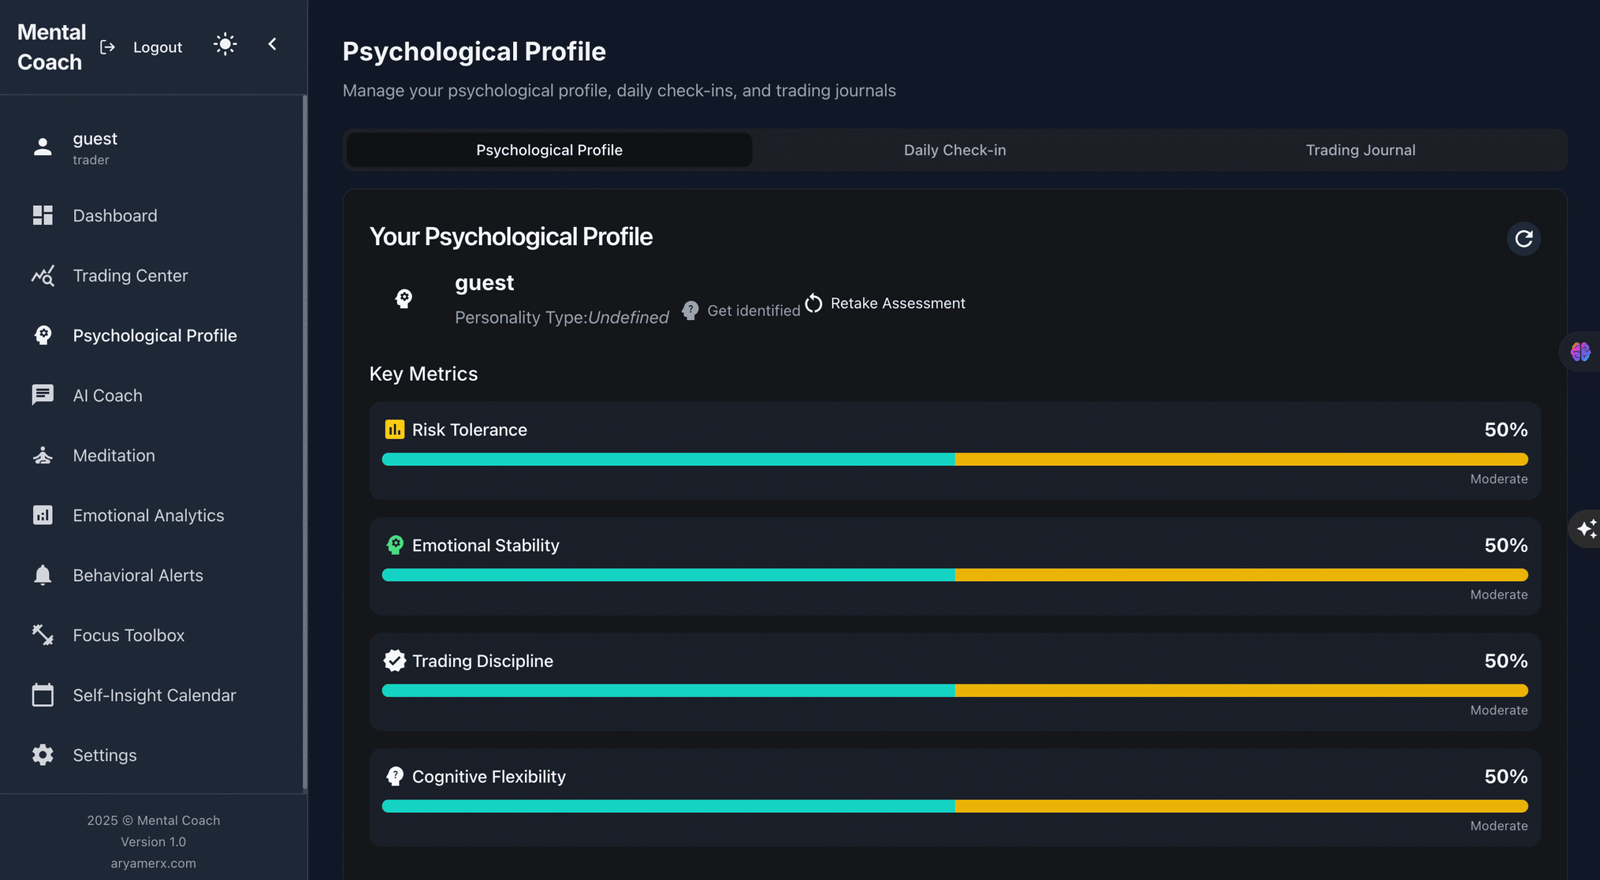1600x880 pixels.
Task: Select the Psychological Profile tab
Action: pos(549,150)
